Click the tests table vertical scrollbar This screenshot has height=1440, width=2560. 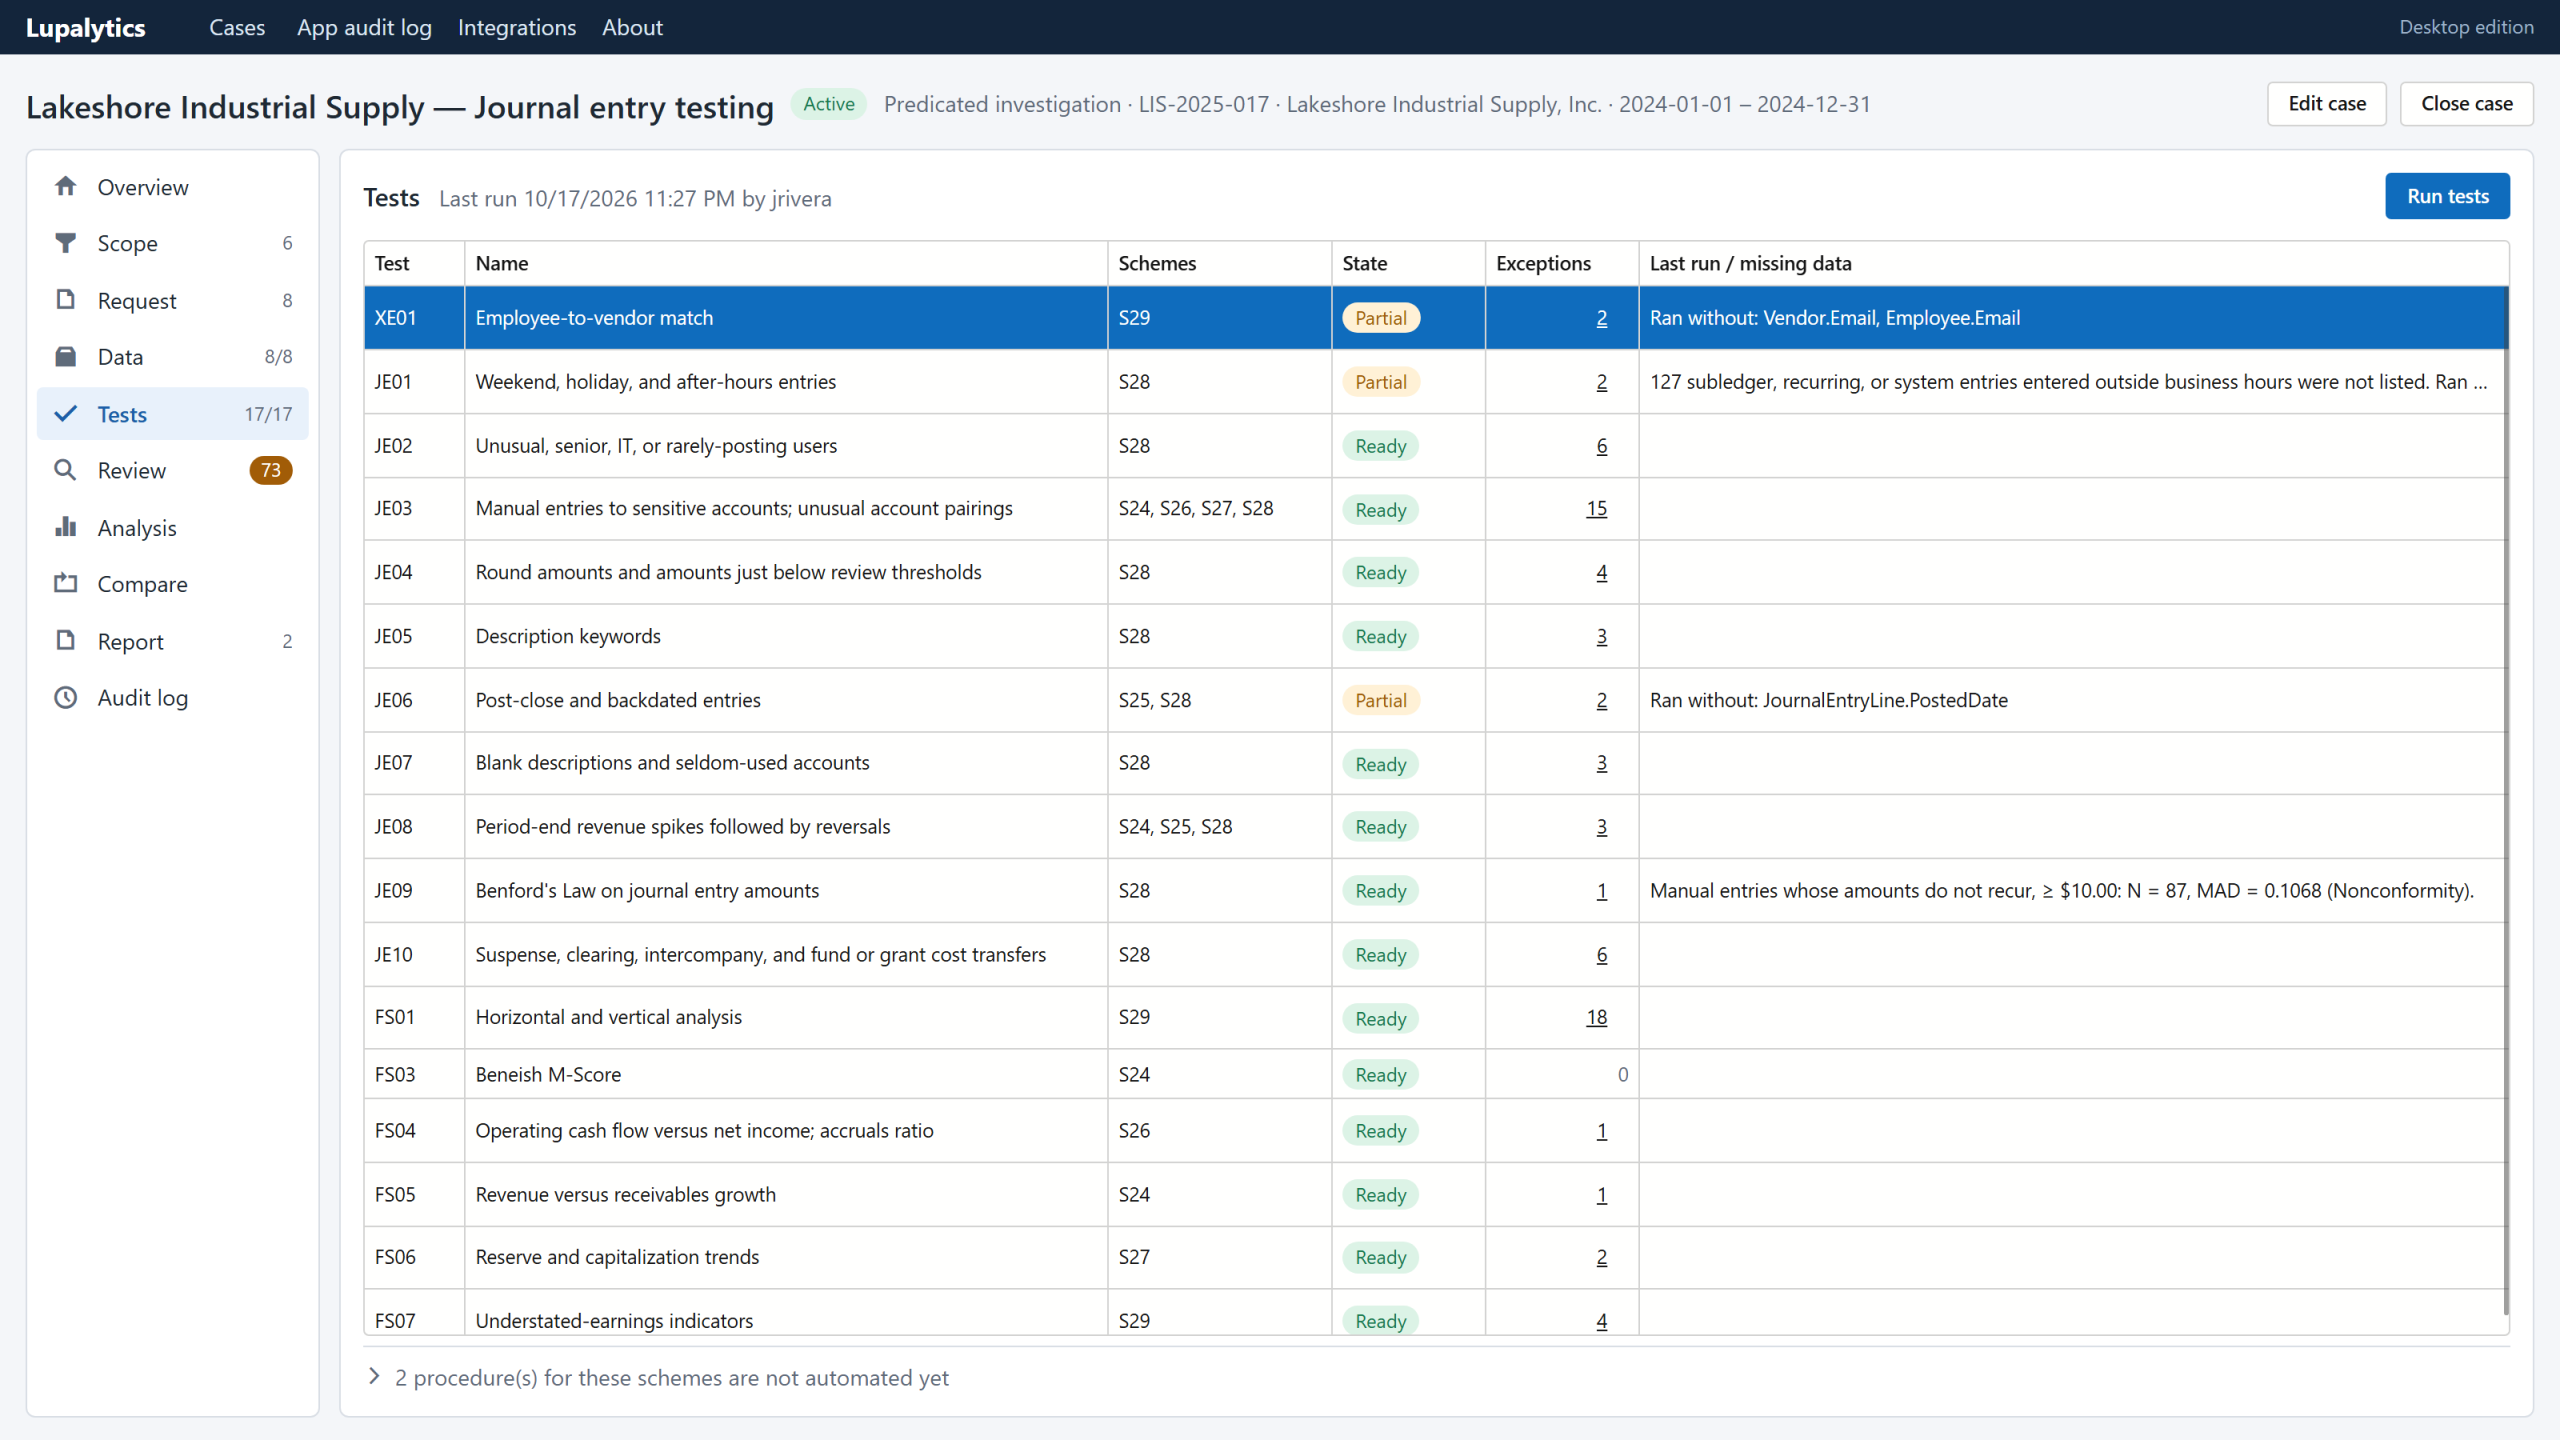(x=2506, y=800)
